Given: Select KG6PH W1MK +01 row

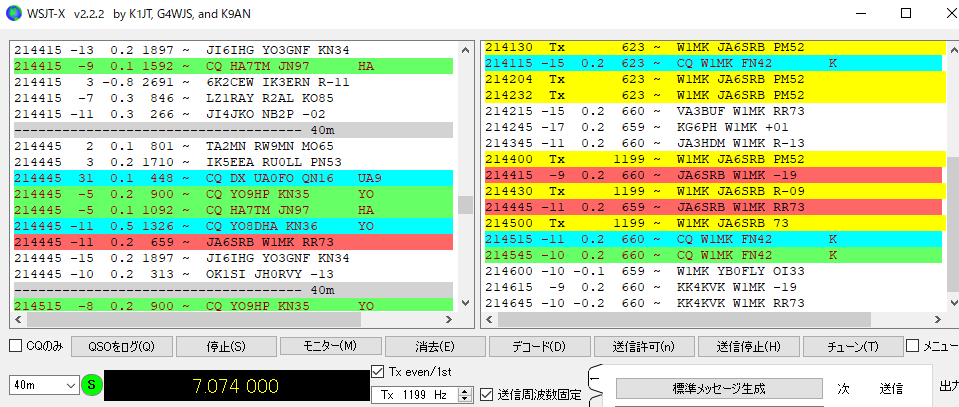Looking at the screenshot, I should click(x=713, y=127).
